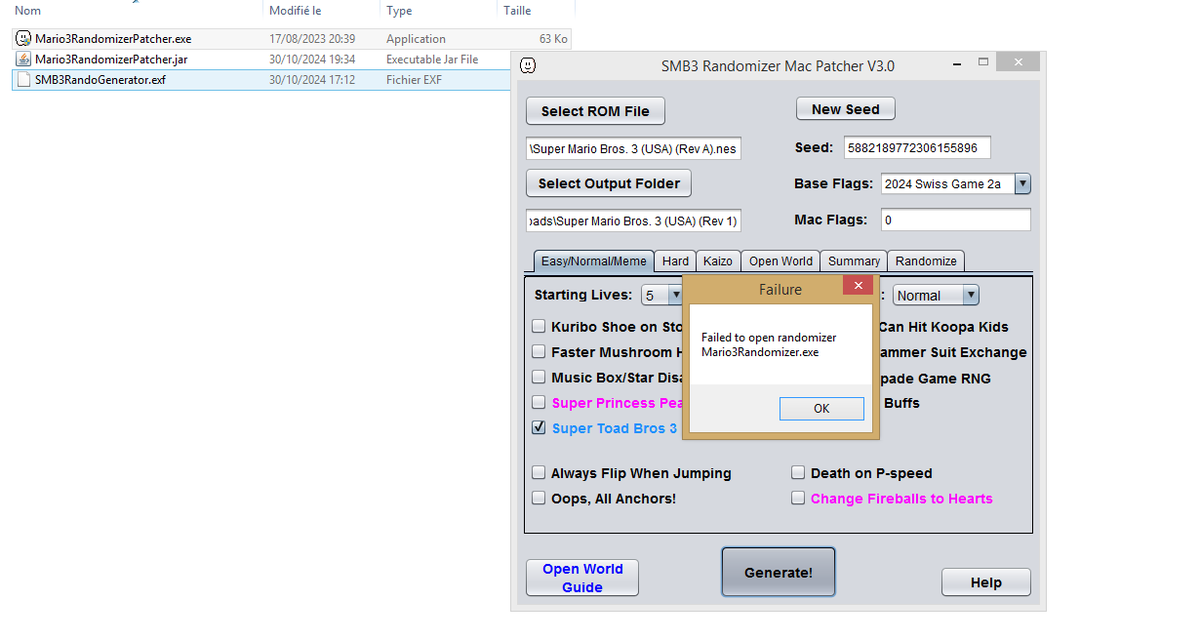The width and height of the screenshot is (1200, 641).
Task: Enable Faster Mushroom checkbox
Action: click(539, 352)
